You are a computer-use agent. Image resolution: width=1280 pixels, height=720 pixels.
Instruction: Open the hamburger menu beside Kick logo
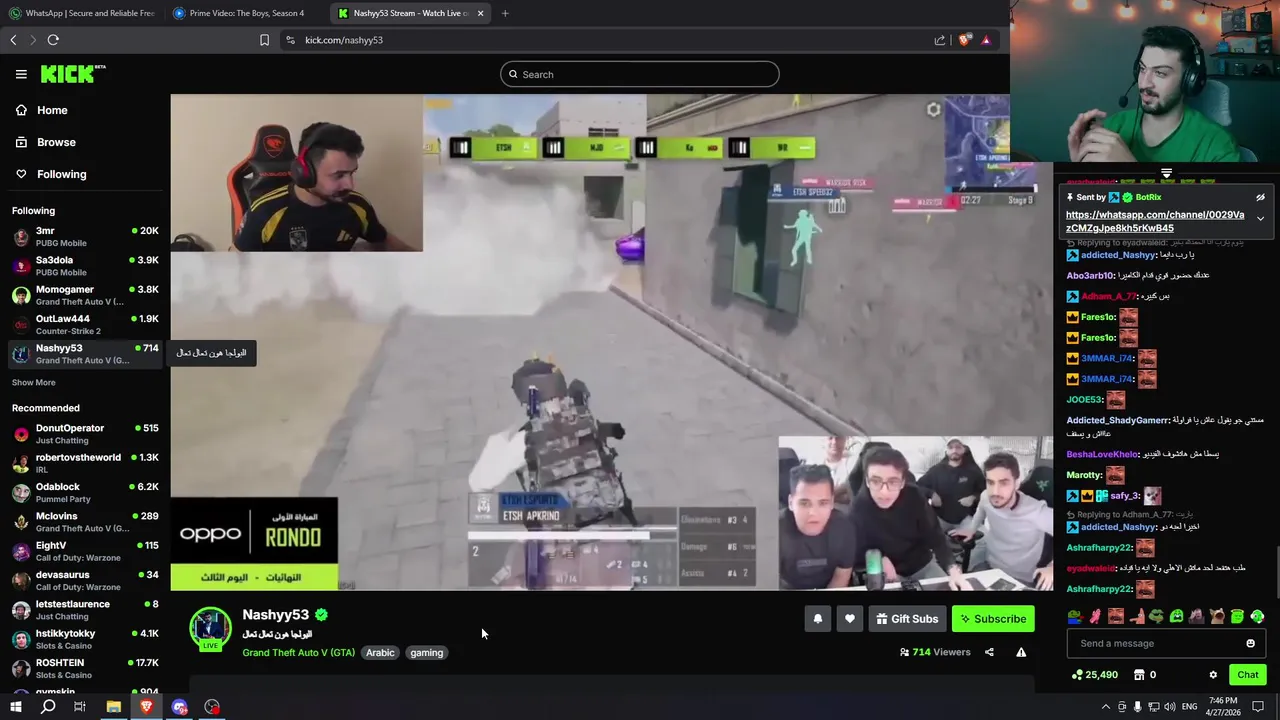click(21, 74)
